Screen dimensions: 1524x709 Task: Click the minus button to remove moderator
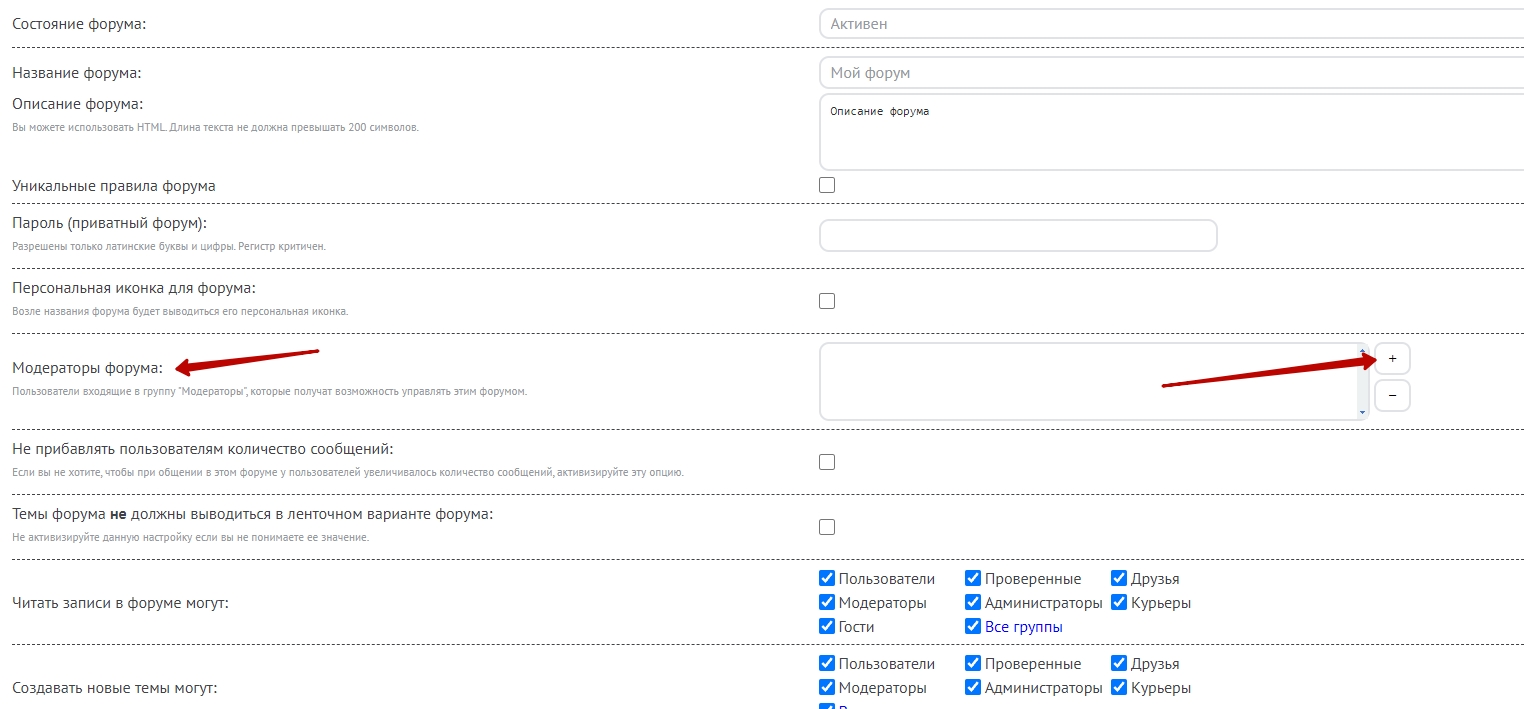click(x=1392, y=396)
